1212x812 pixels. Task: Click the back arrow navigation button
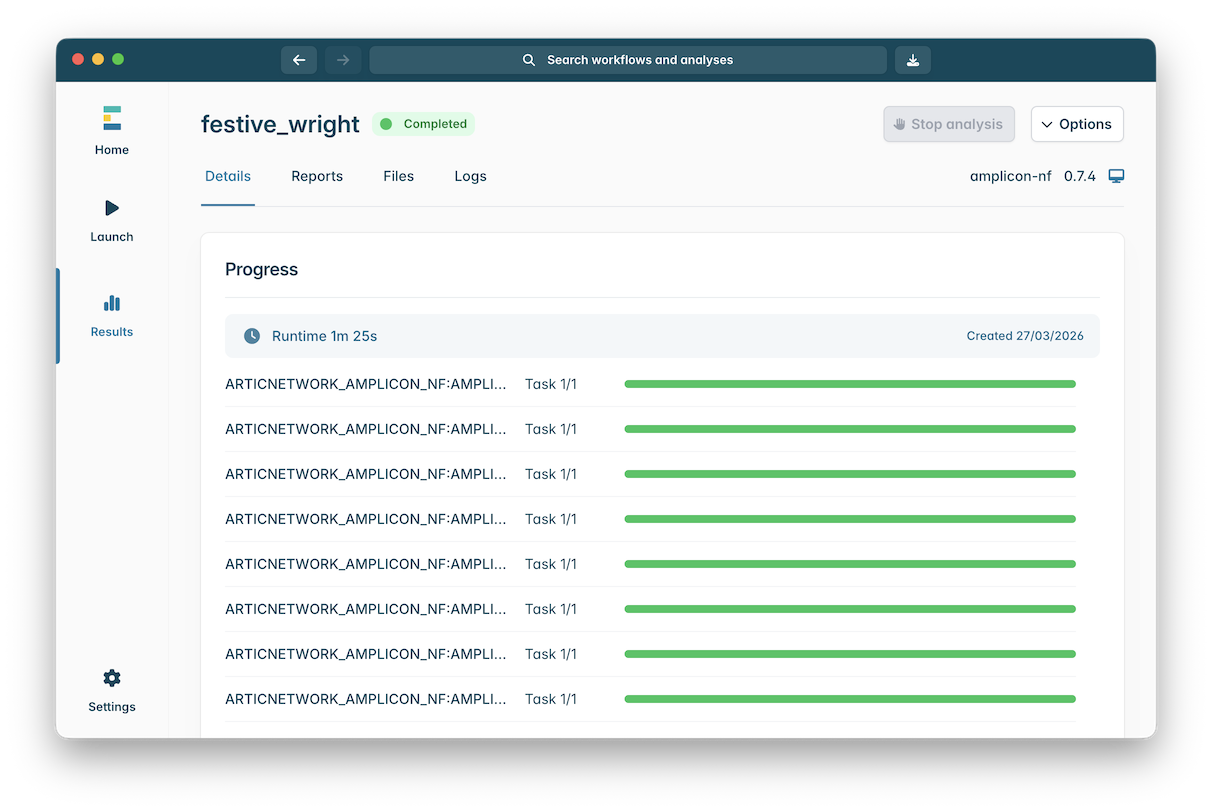(x=299, y=60)
